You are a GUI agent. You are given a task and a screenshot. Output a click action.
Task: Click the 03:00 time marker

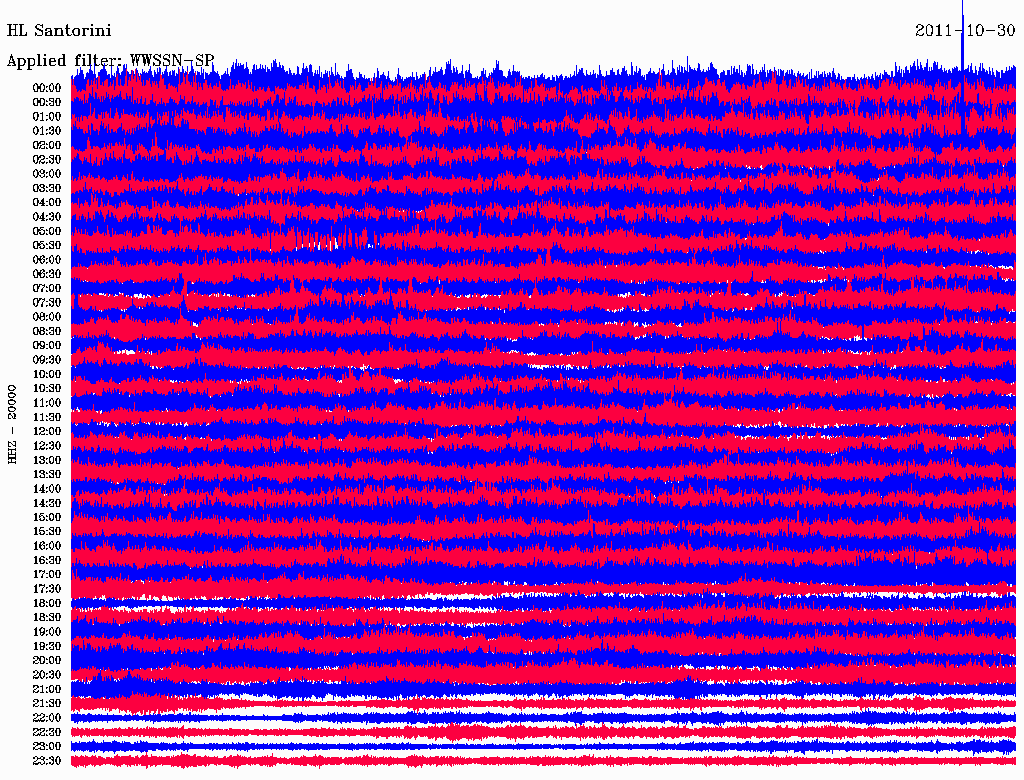pos(47,174)
